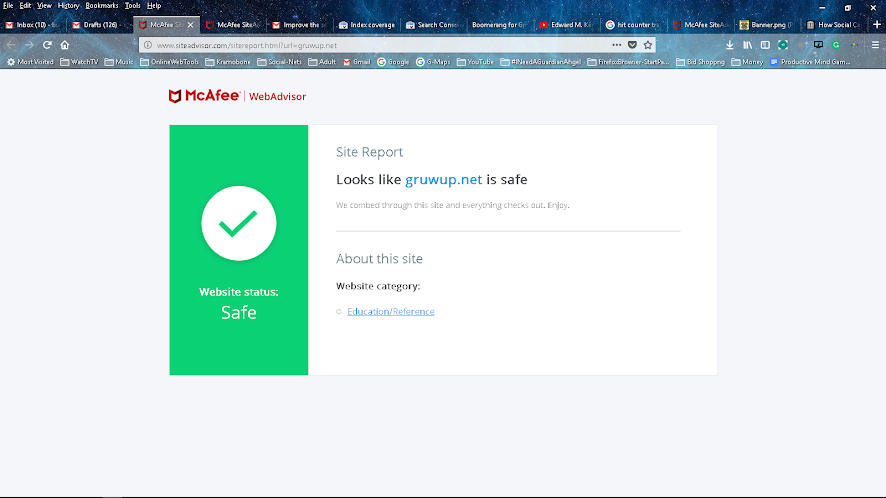This screenshot has height=498, width=886.
Task: Open the Social-Nets bookmark folder
Action: [279, 62]
